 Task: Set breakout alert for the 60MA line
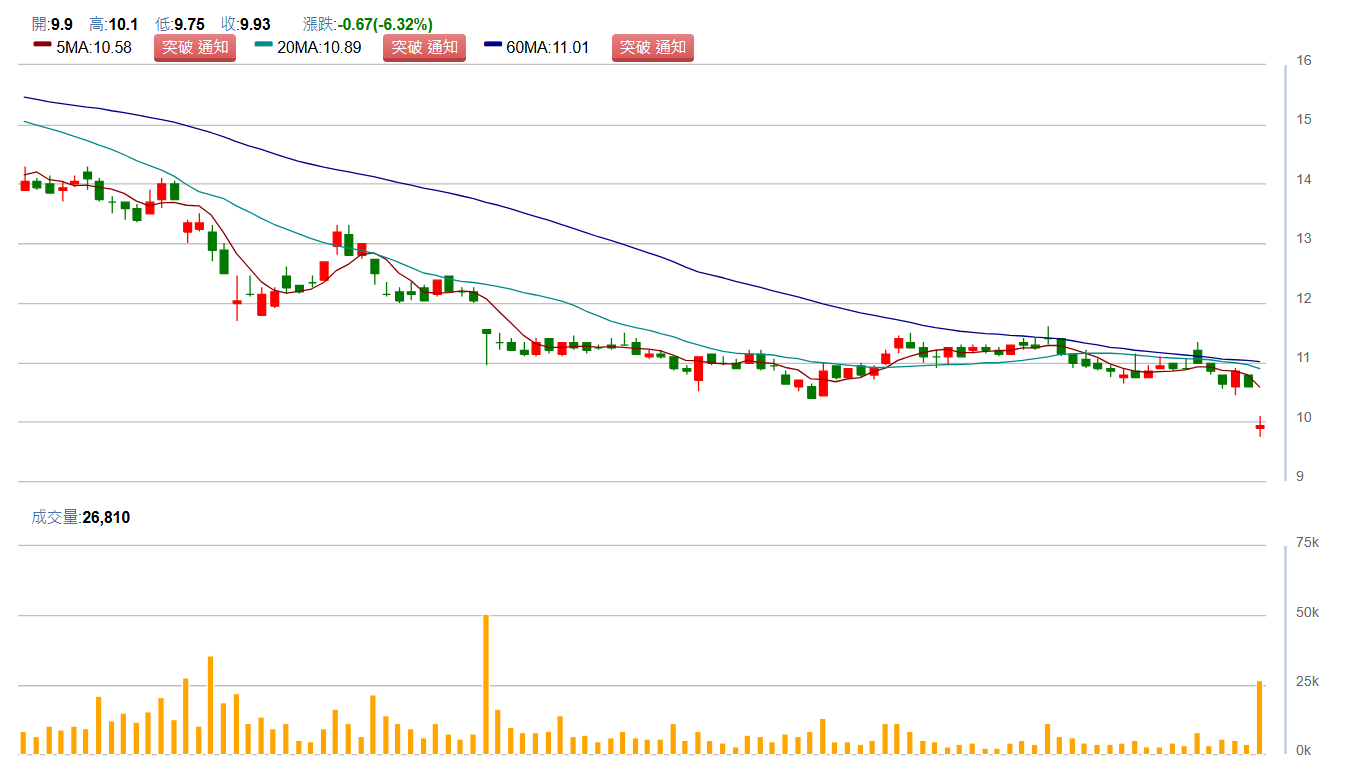(652, 47)
